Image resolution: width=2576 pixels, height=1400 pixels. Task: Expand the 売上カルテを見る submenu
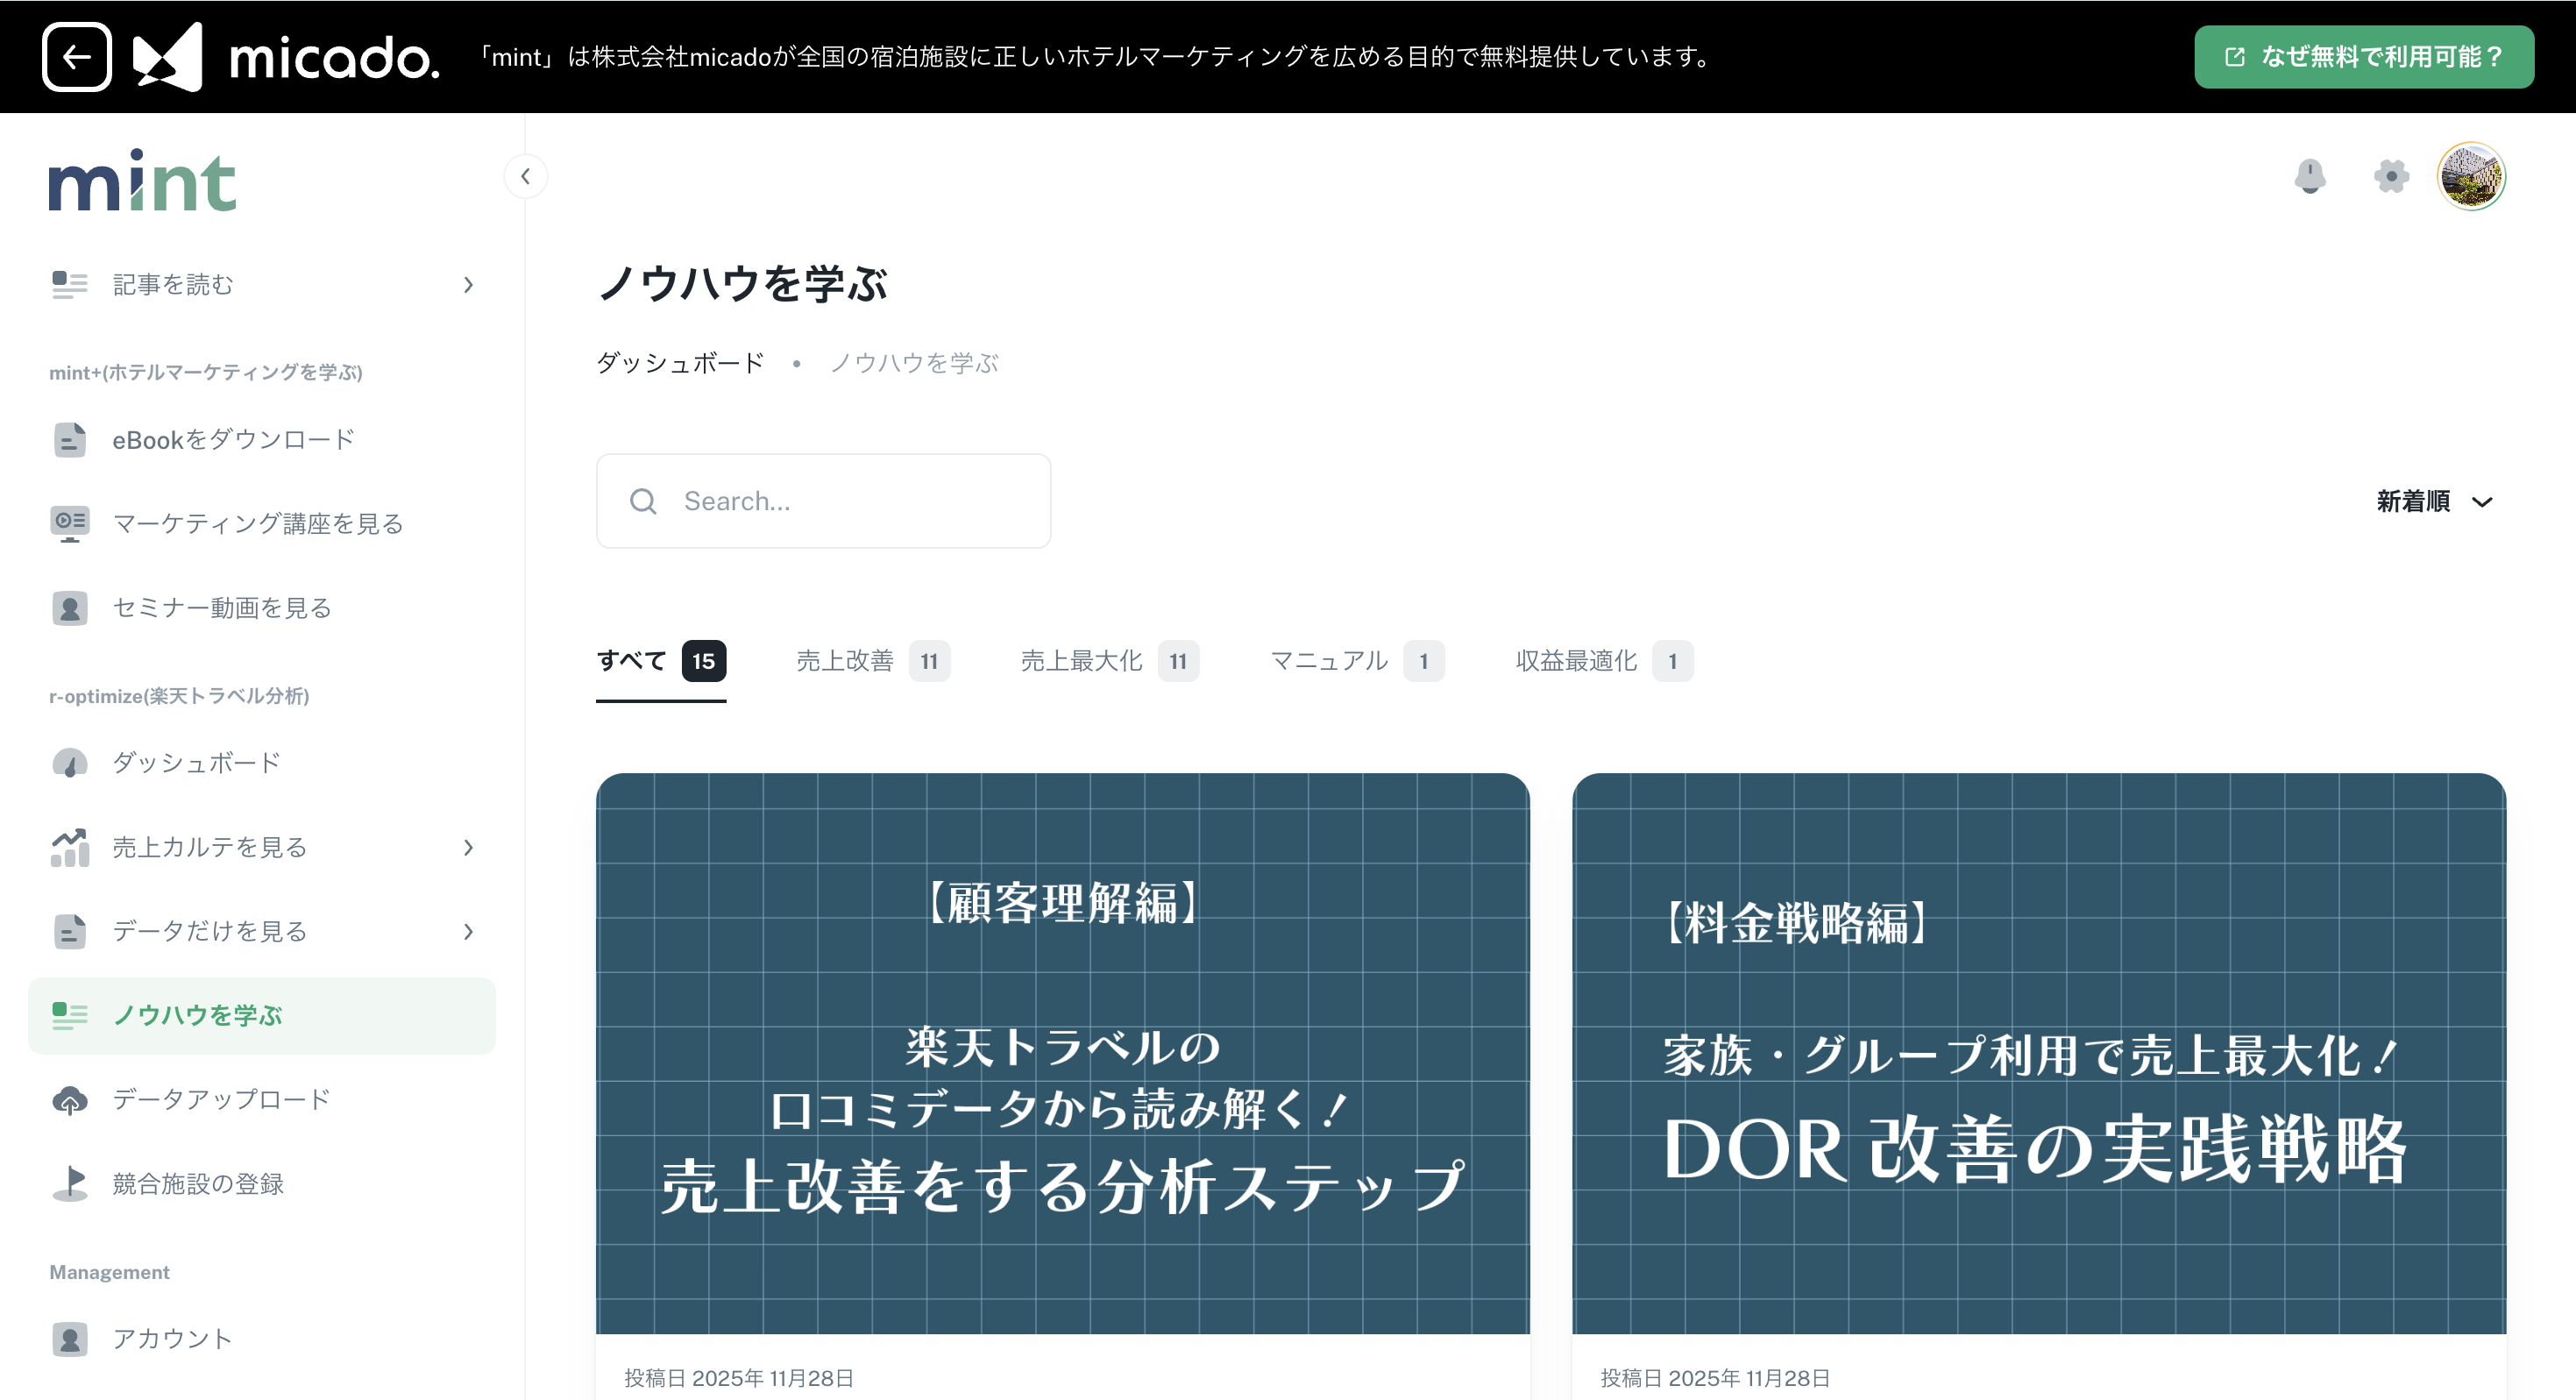(x=468, y=848)
